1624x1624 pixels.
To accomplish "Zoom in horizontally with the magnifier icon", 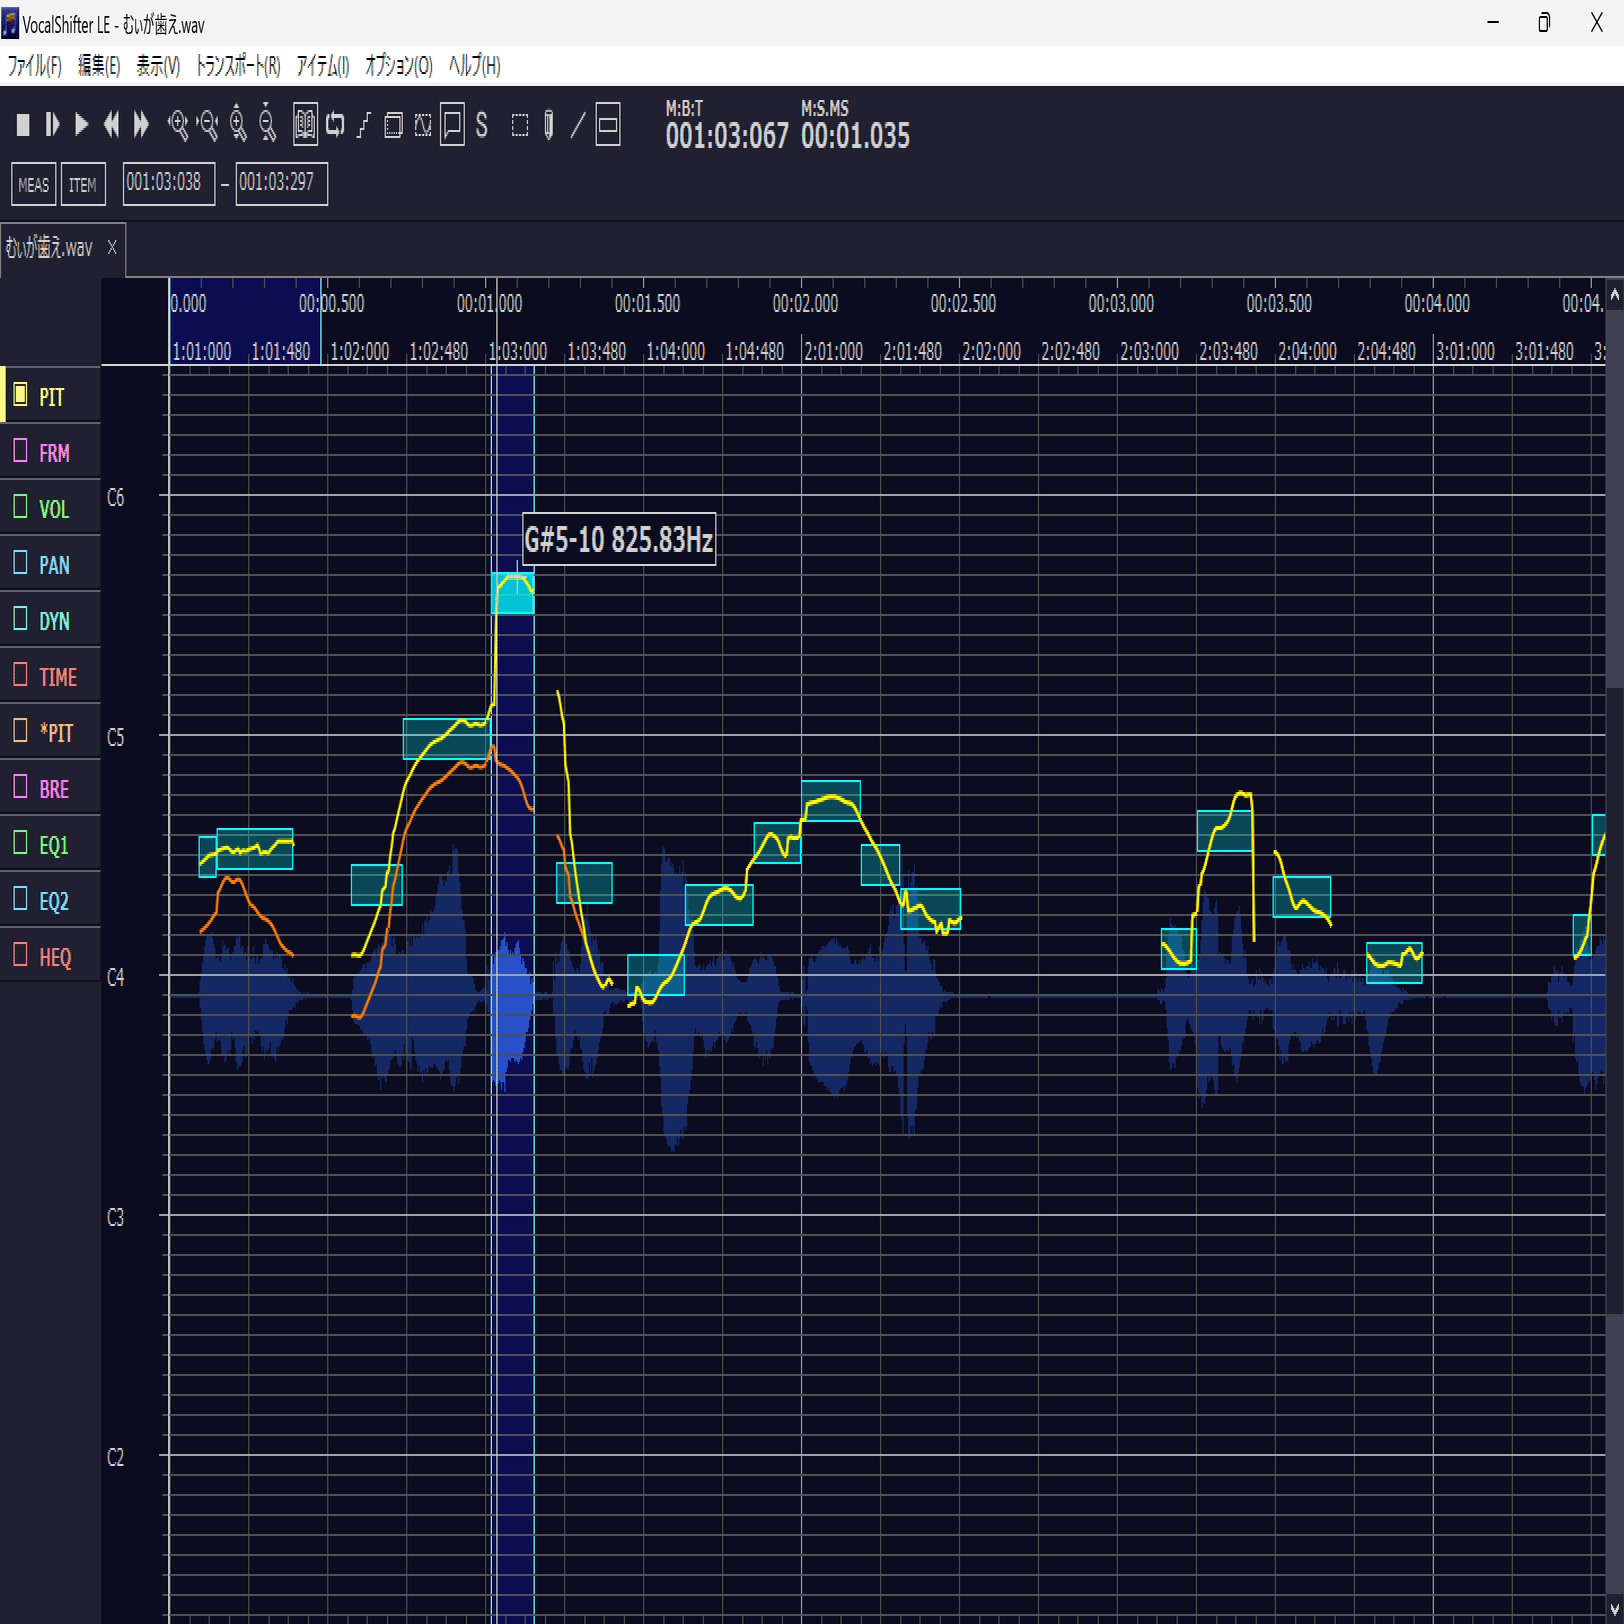I will (x=178, y=125).
